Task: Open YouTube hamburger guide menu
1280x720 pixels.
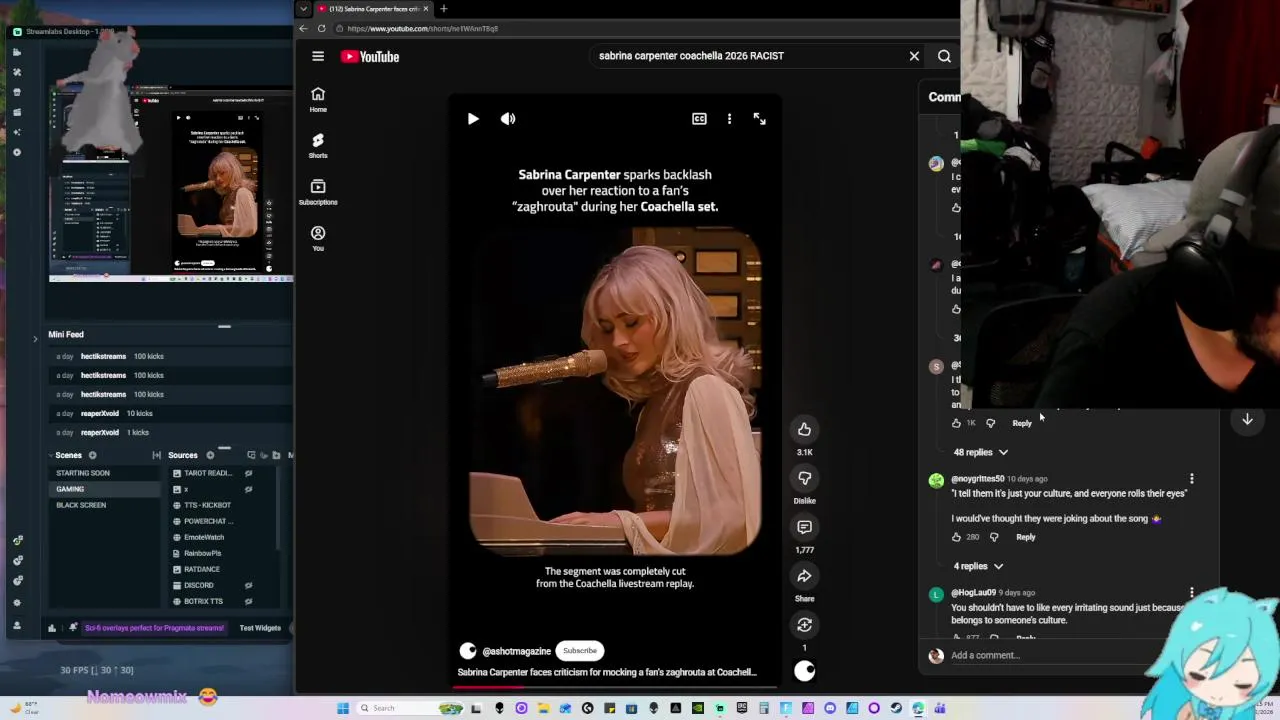Action: [318, 57]
